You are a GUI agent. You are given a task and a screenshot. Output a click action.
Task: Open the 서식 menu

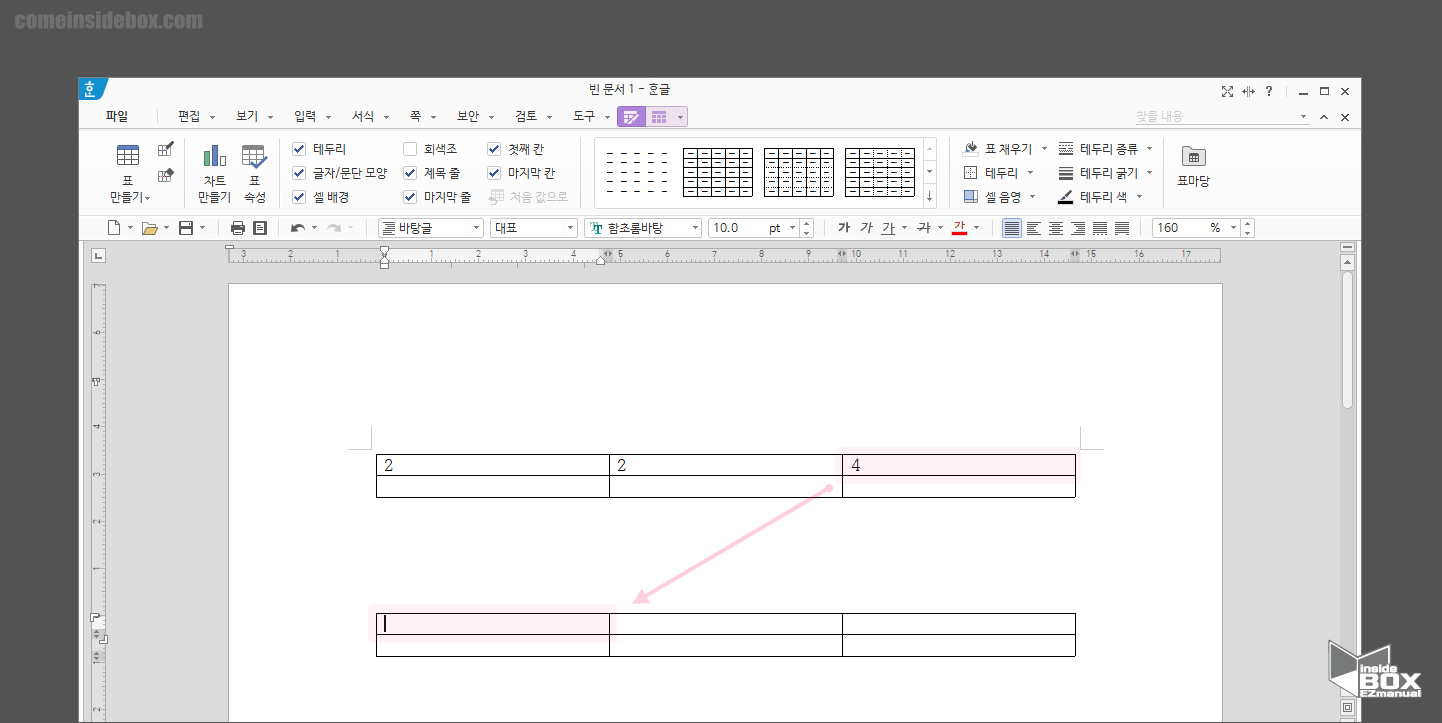pyautogui.click(x=363, y=116)
